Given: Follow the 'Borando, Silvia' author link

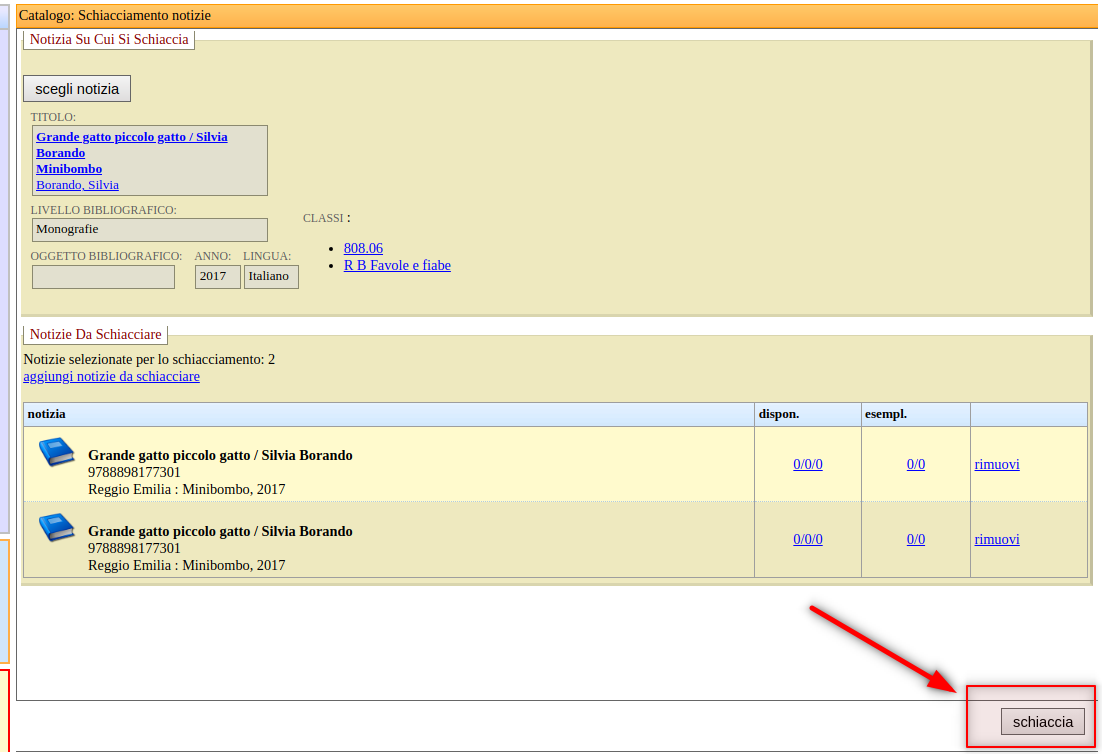Looking at the screenshot, I should coord(77,185).
